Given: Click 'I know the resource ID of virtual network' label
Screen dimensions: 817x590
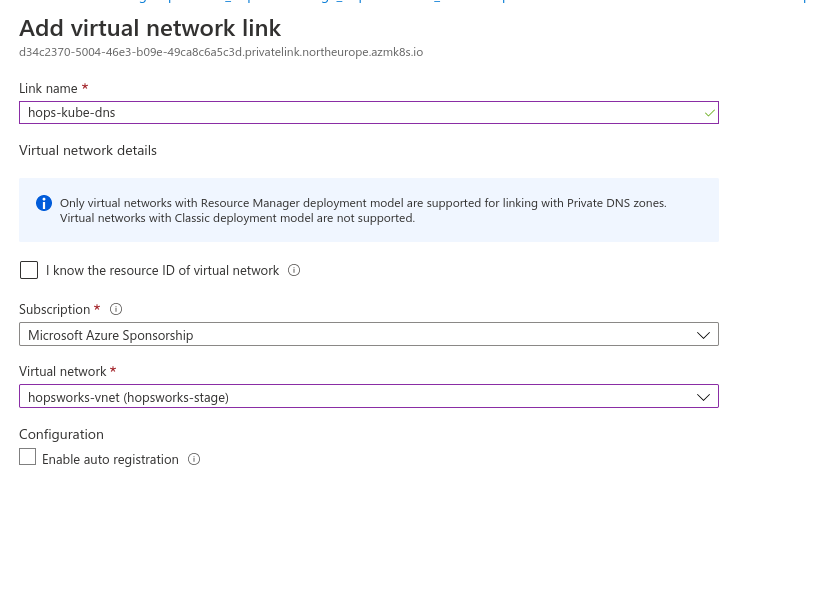Looking at the screenshot, I should (163, 271).
